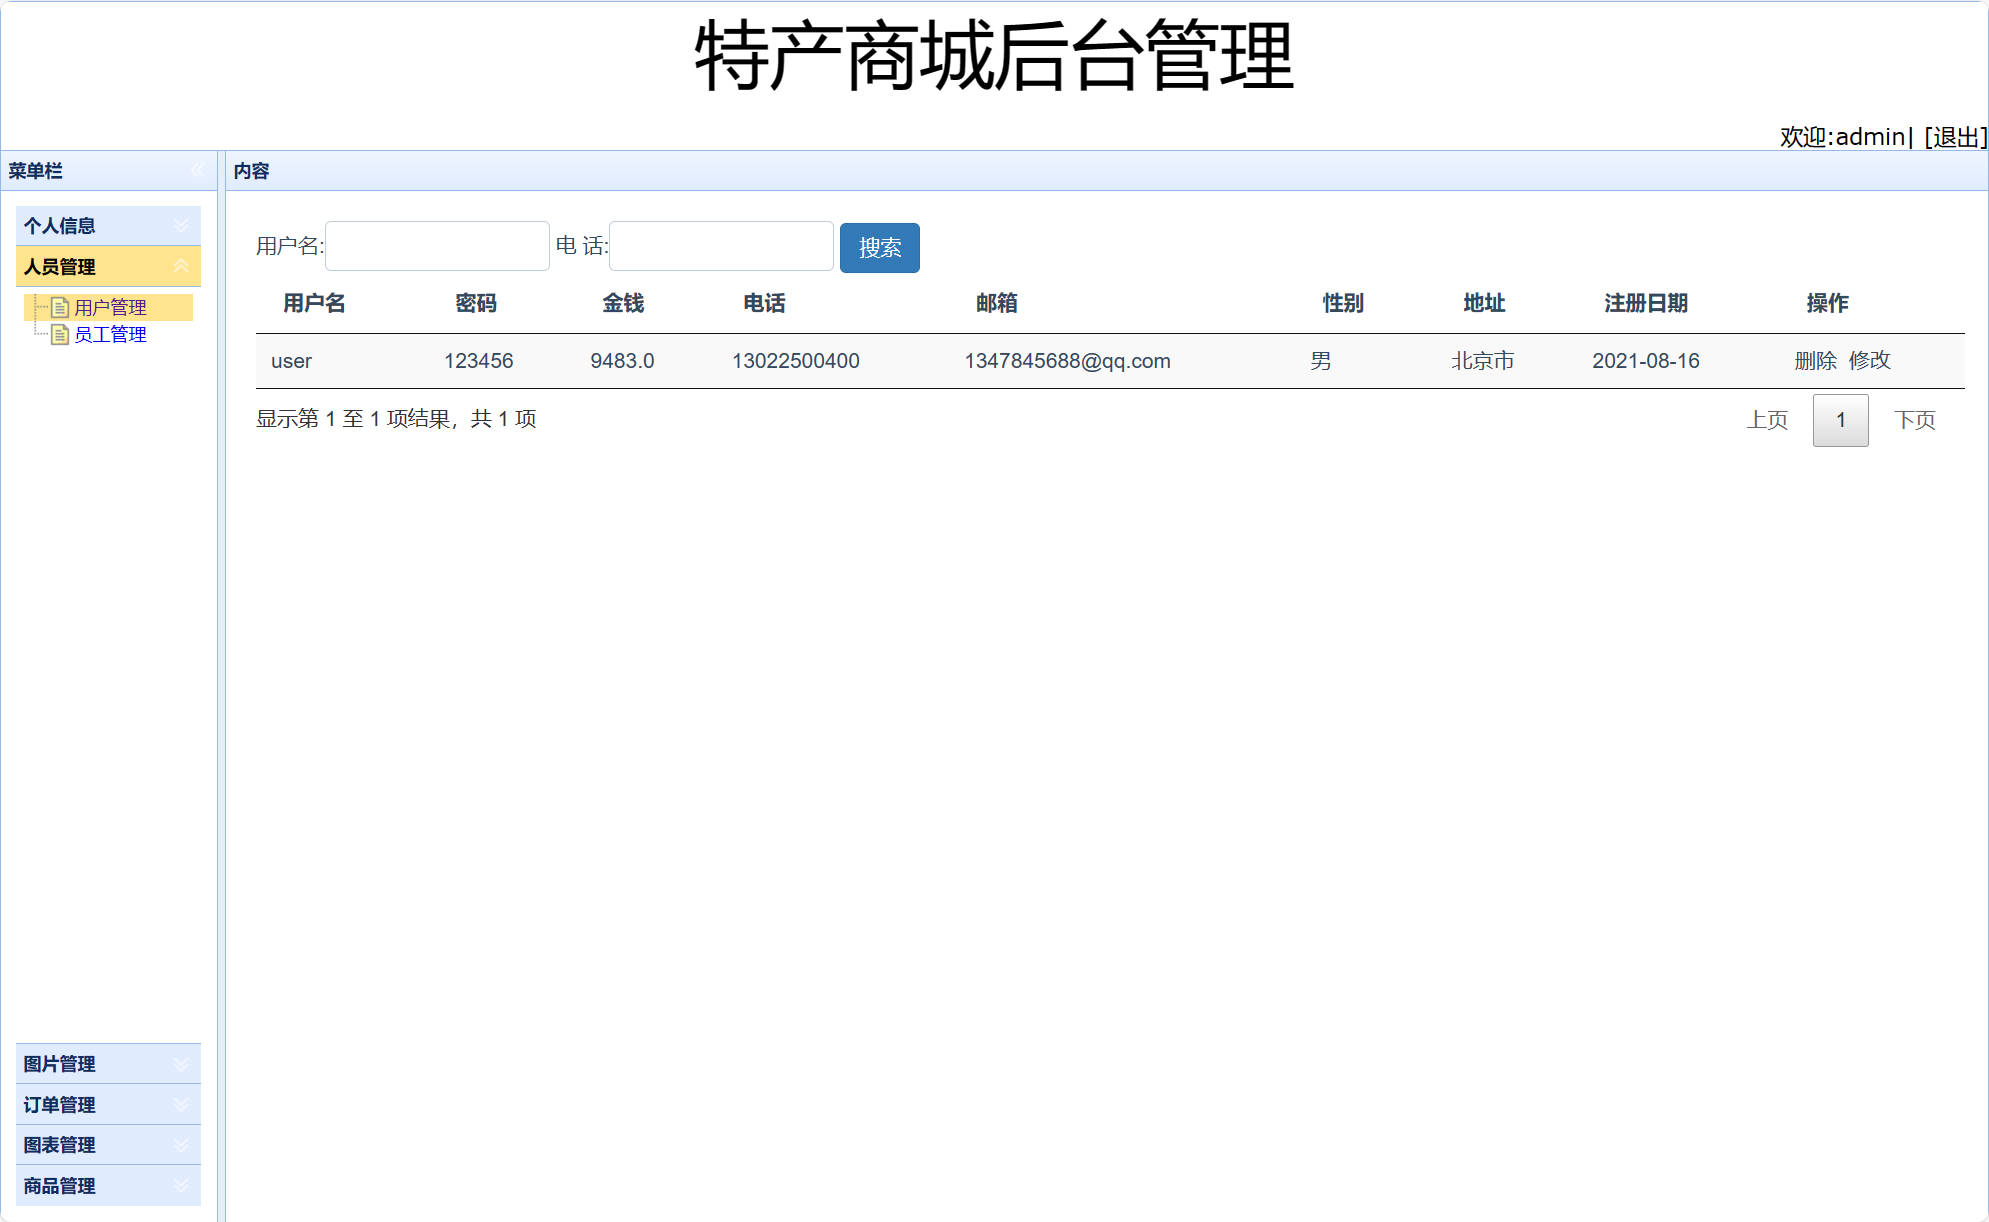
Task: Expand the 图片管理 section
Action: (181, 1064)
